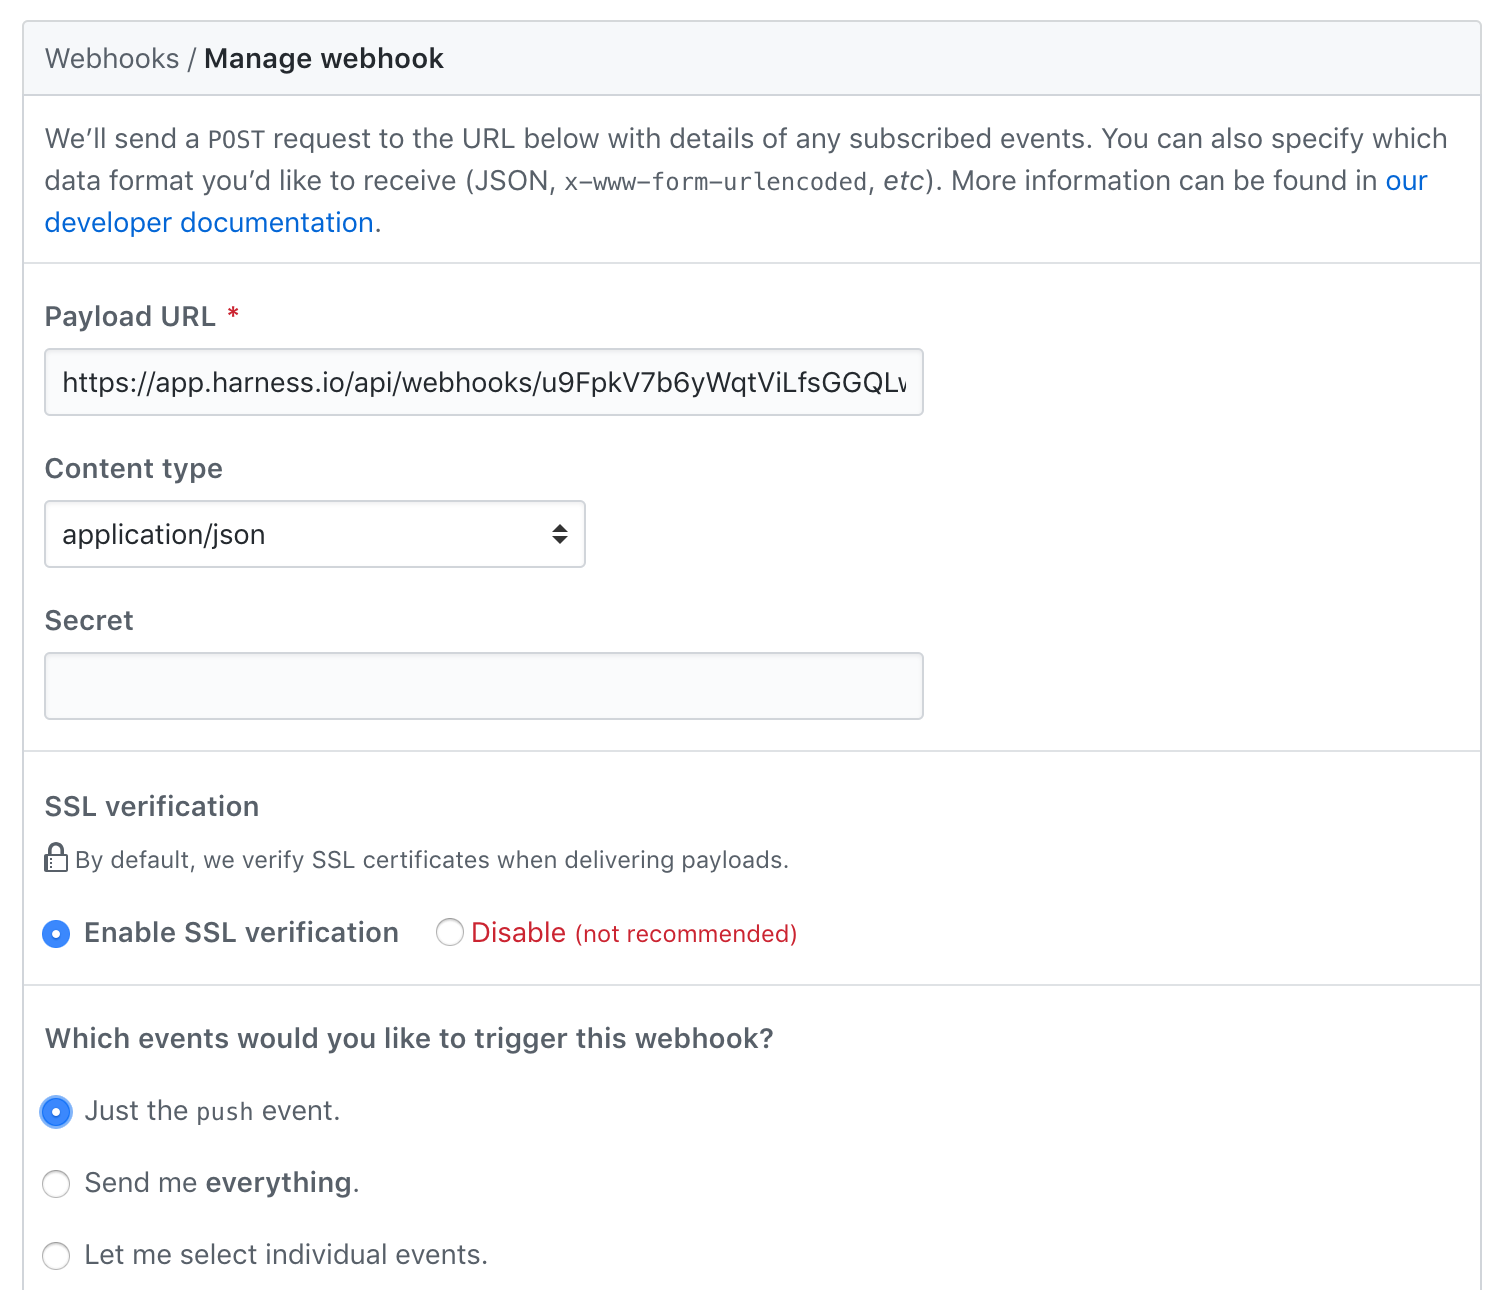Image resolution: width=1496 pixels, height=1290 pixels.
Task: Click the Payload URL label
Action: pyautogui.click(x=130, y=316)
